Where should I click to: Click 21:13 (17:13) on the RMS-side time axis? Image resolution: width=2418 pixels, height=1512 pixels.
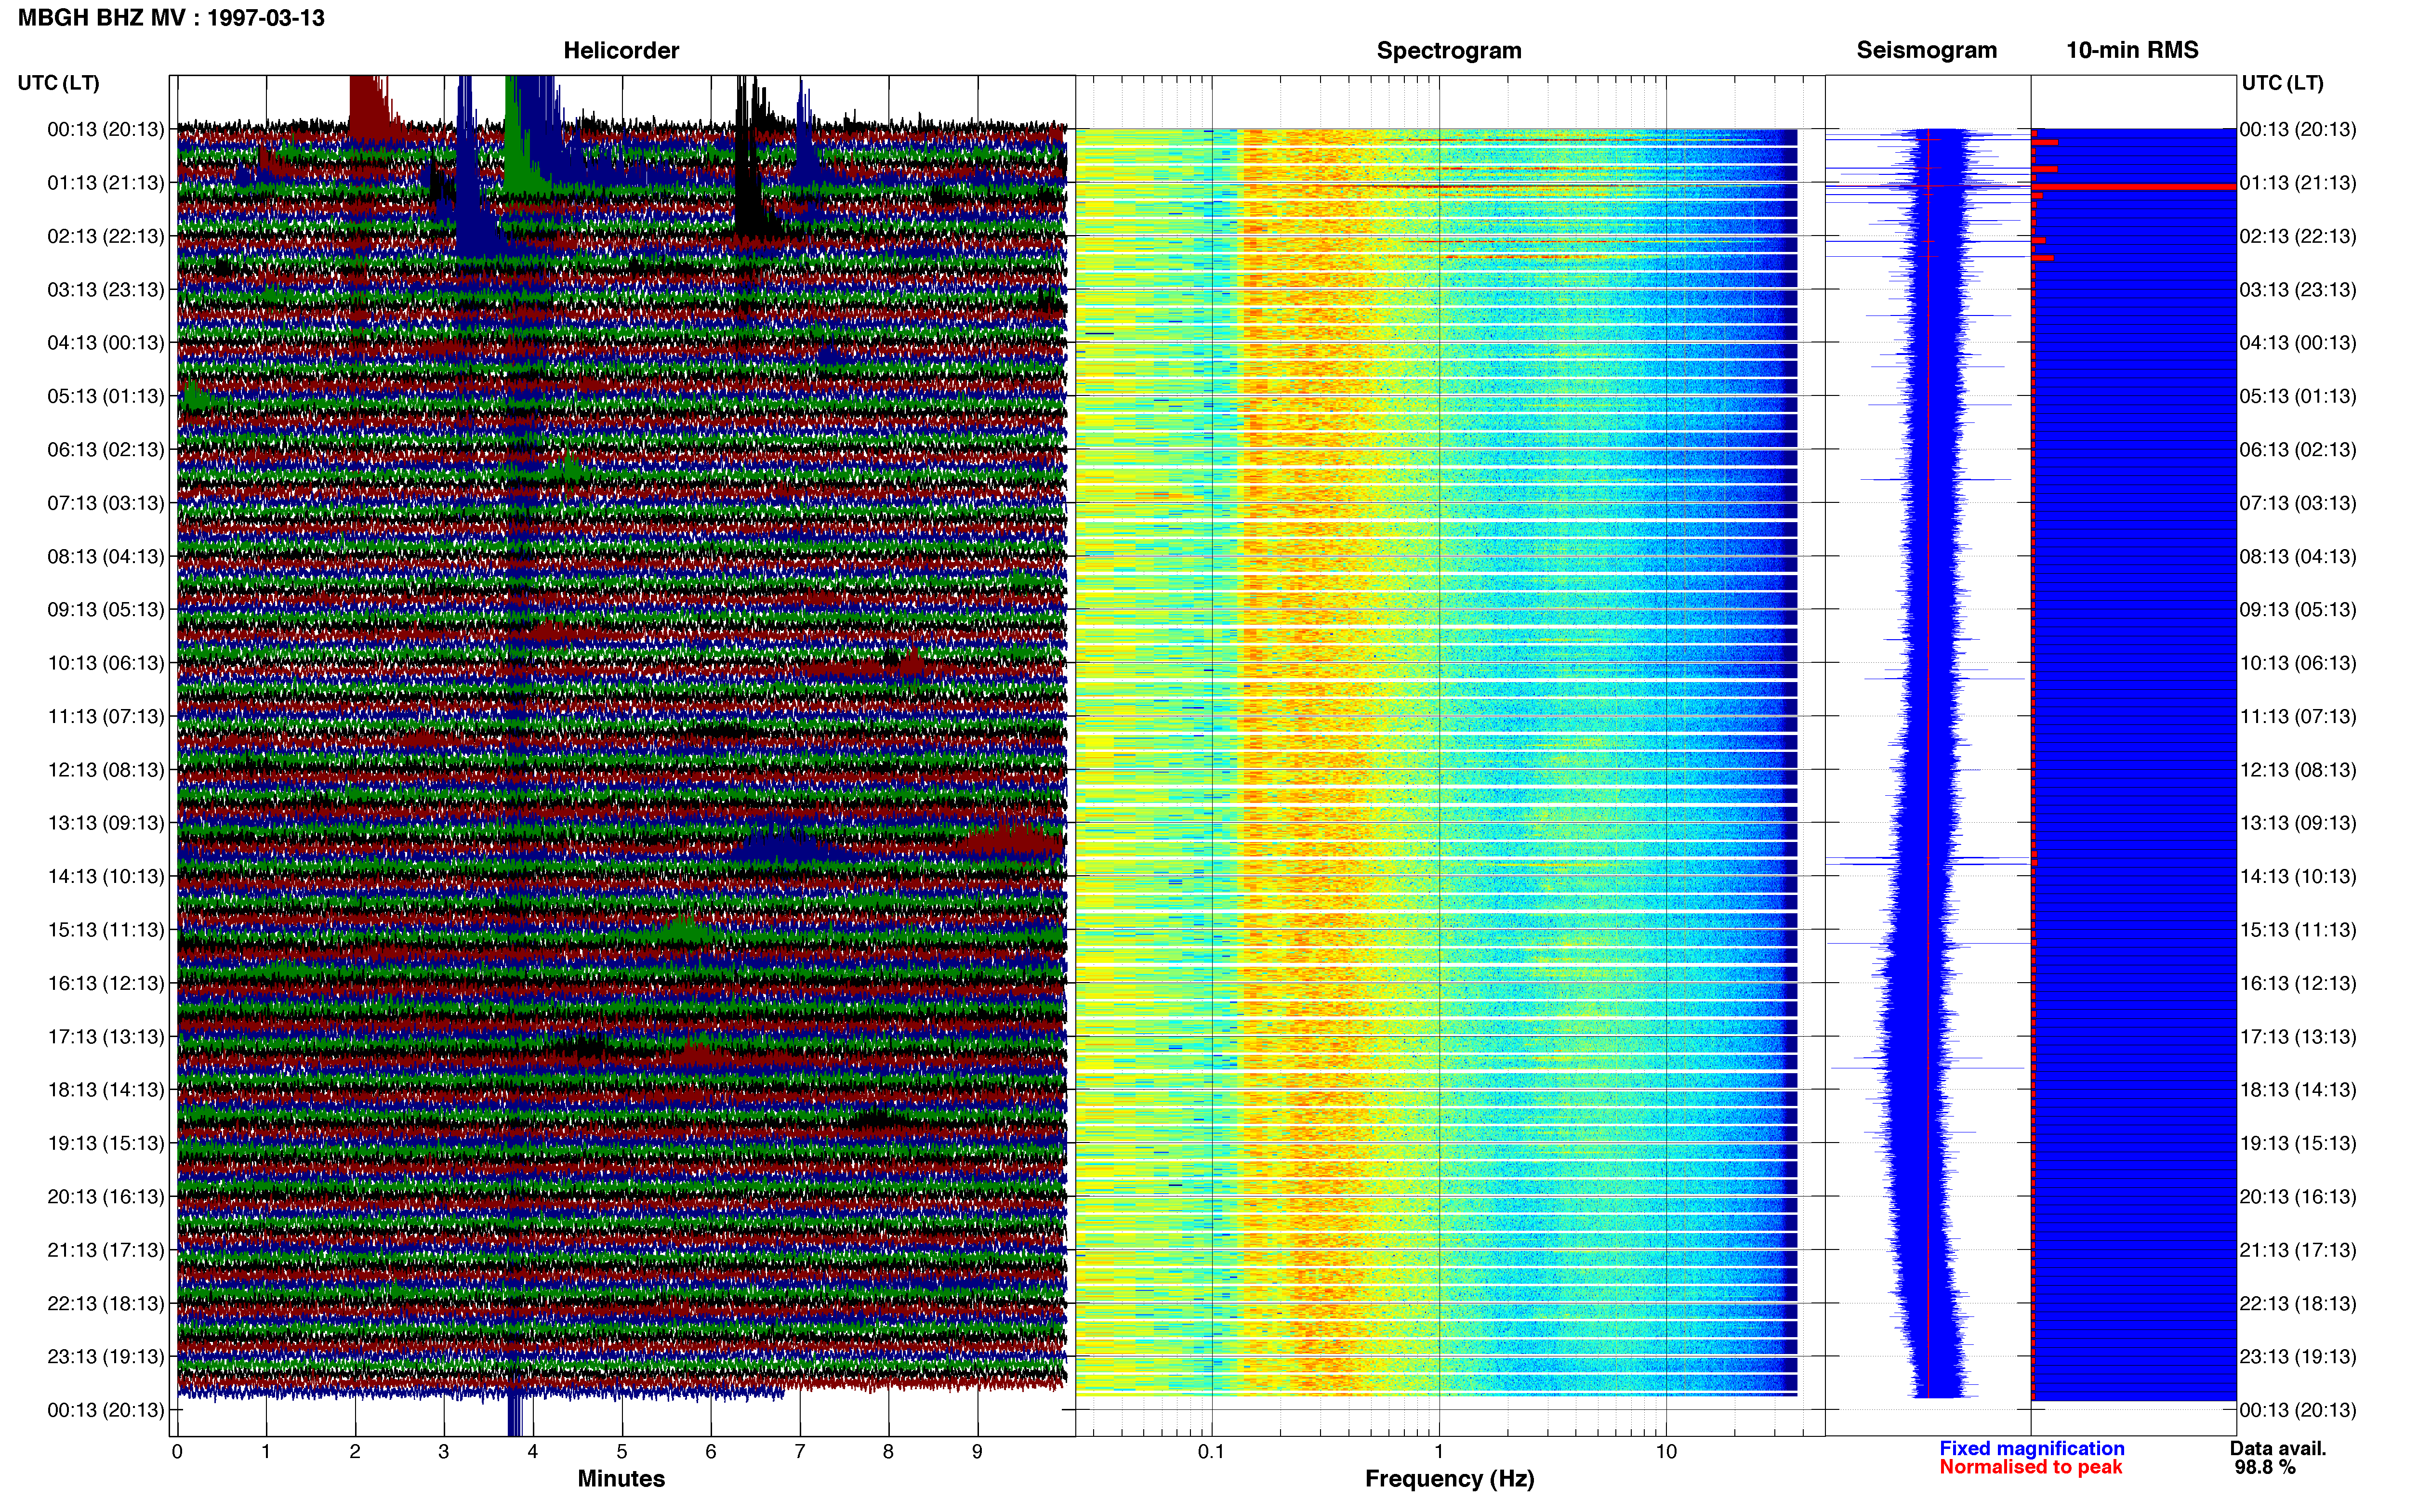coord(2298,1250)
